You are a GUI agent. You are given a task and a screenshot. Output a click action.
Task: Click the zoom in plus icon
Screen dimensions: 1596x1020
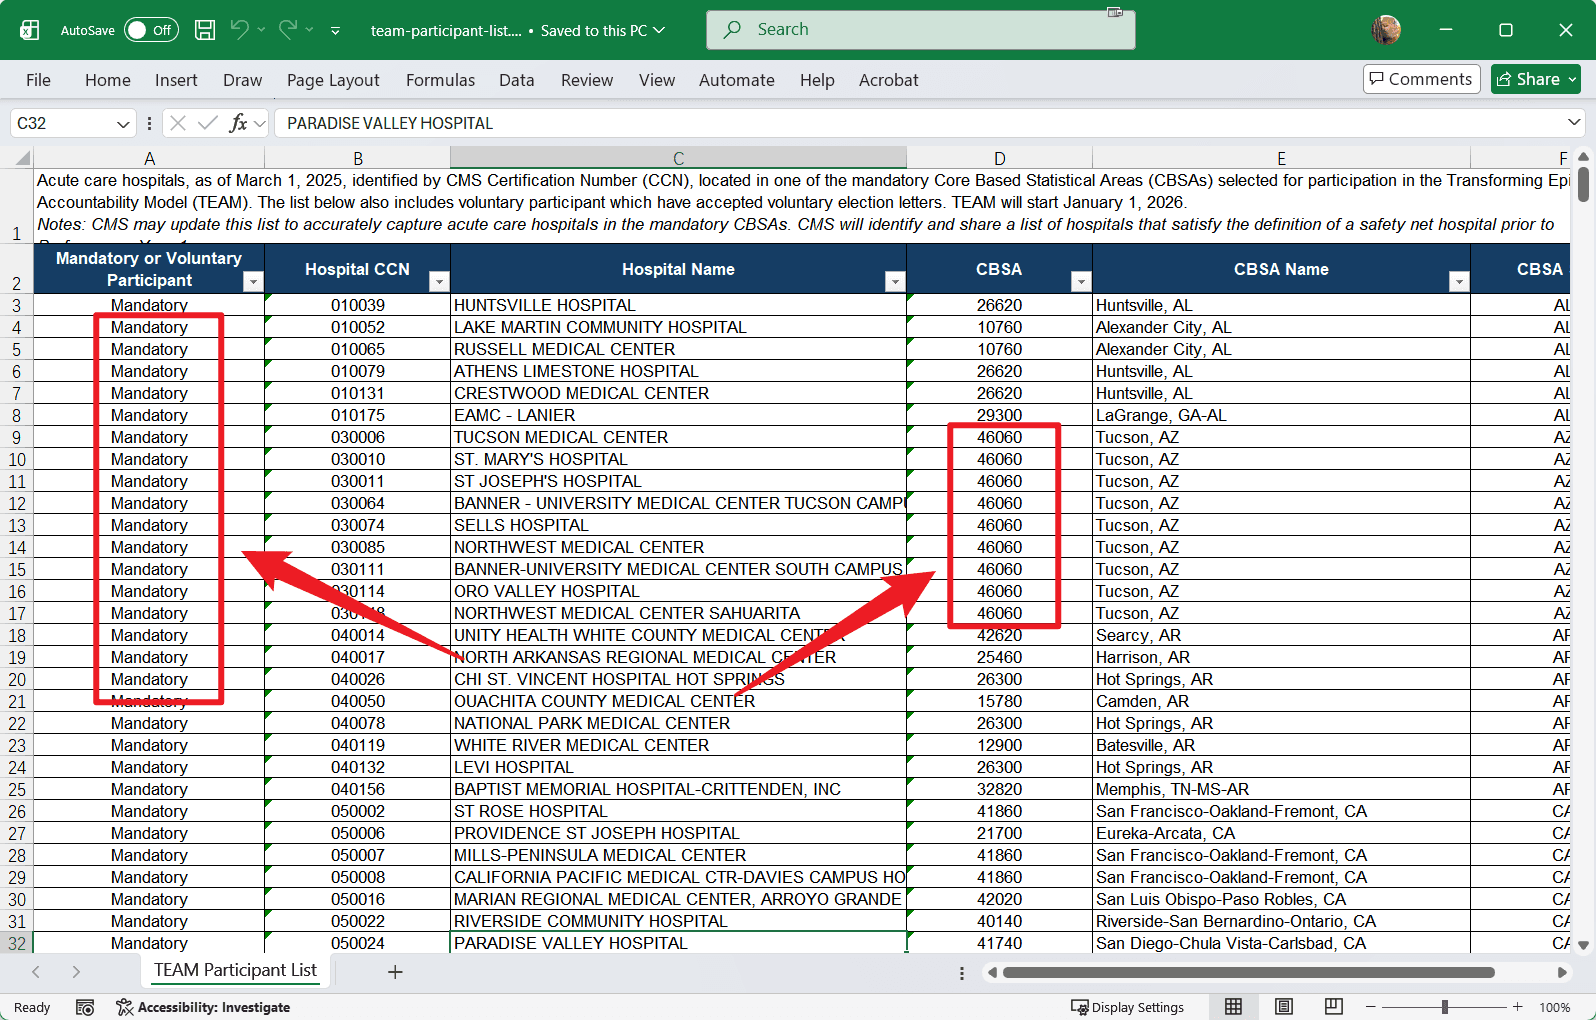tap(1518, 1007)
